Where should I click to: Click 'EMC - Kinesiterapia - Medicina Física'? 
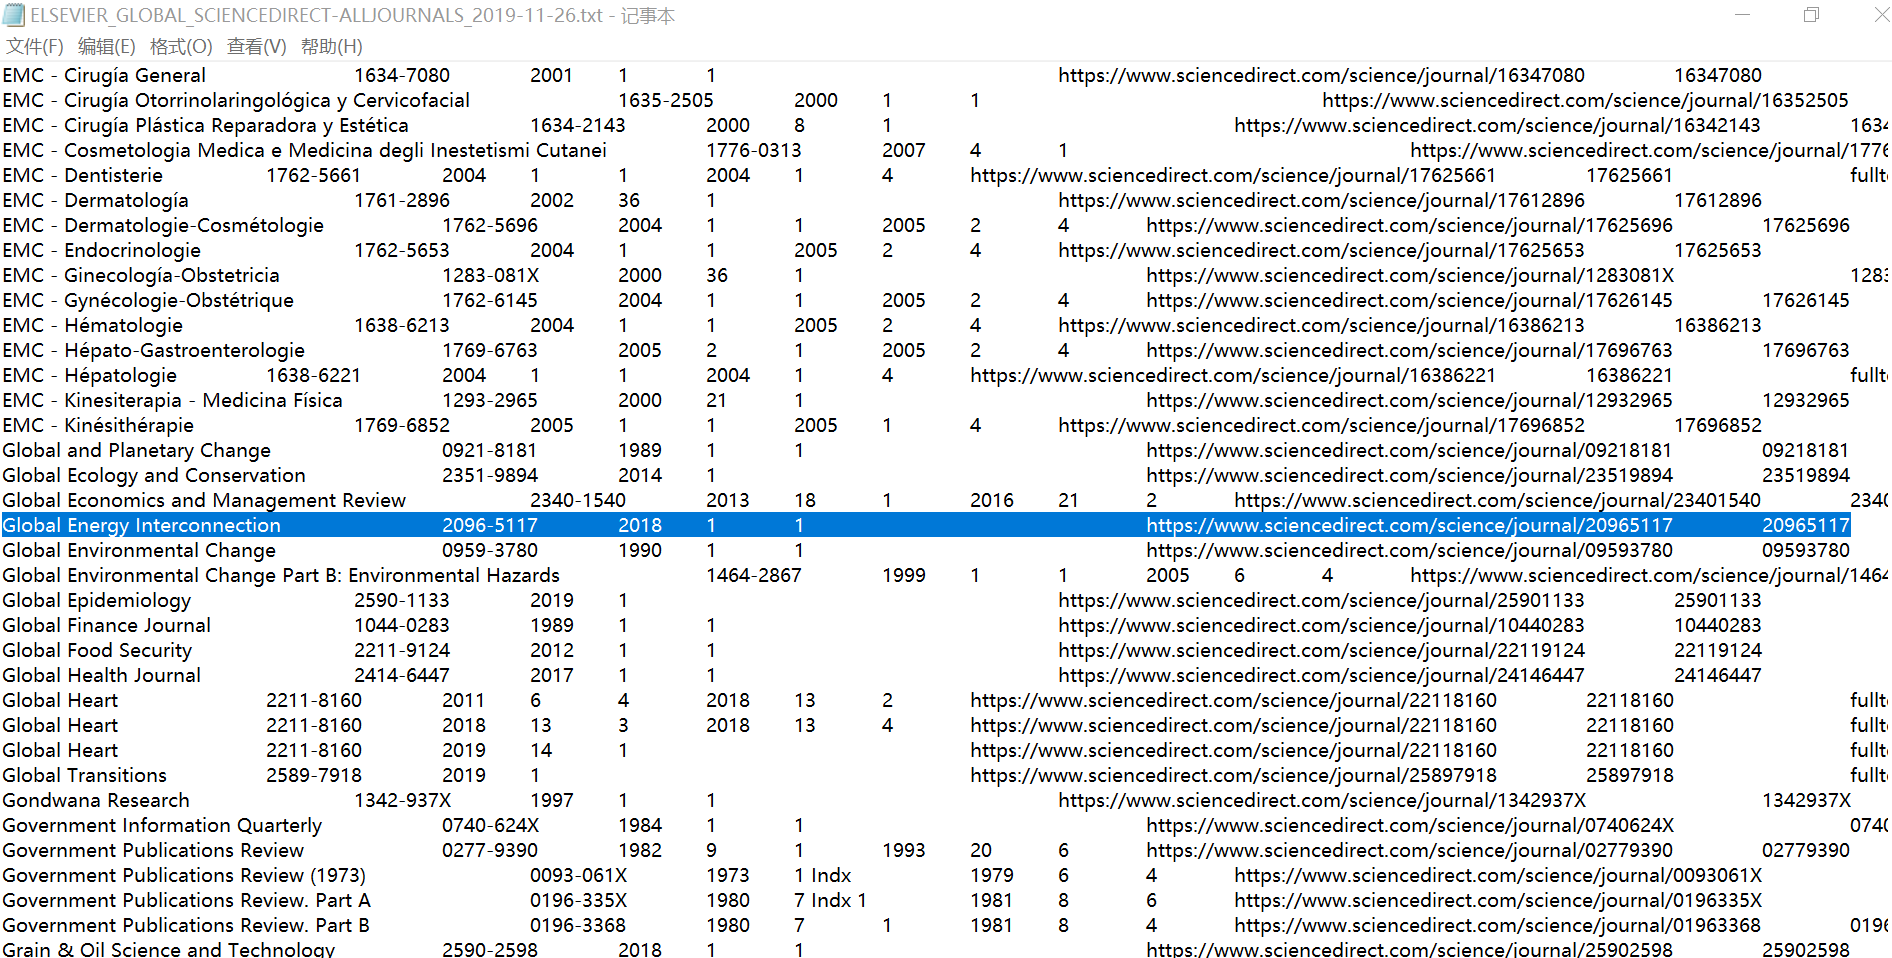tap(172, 400)
